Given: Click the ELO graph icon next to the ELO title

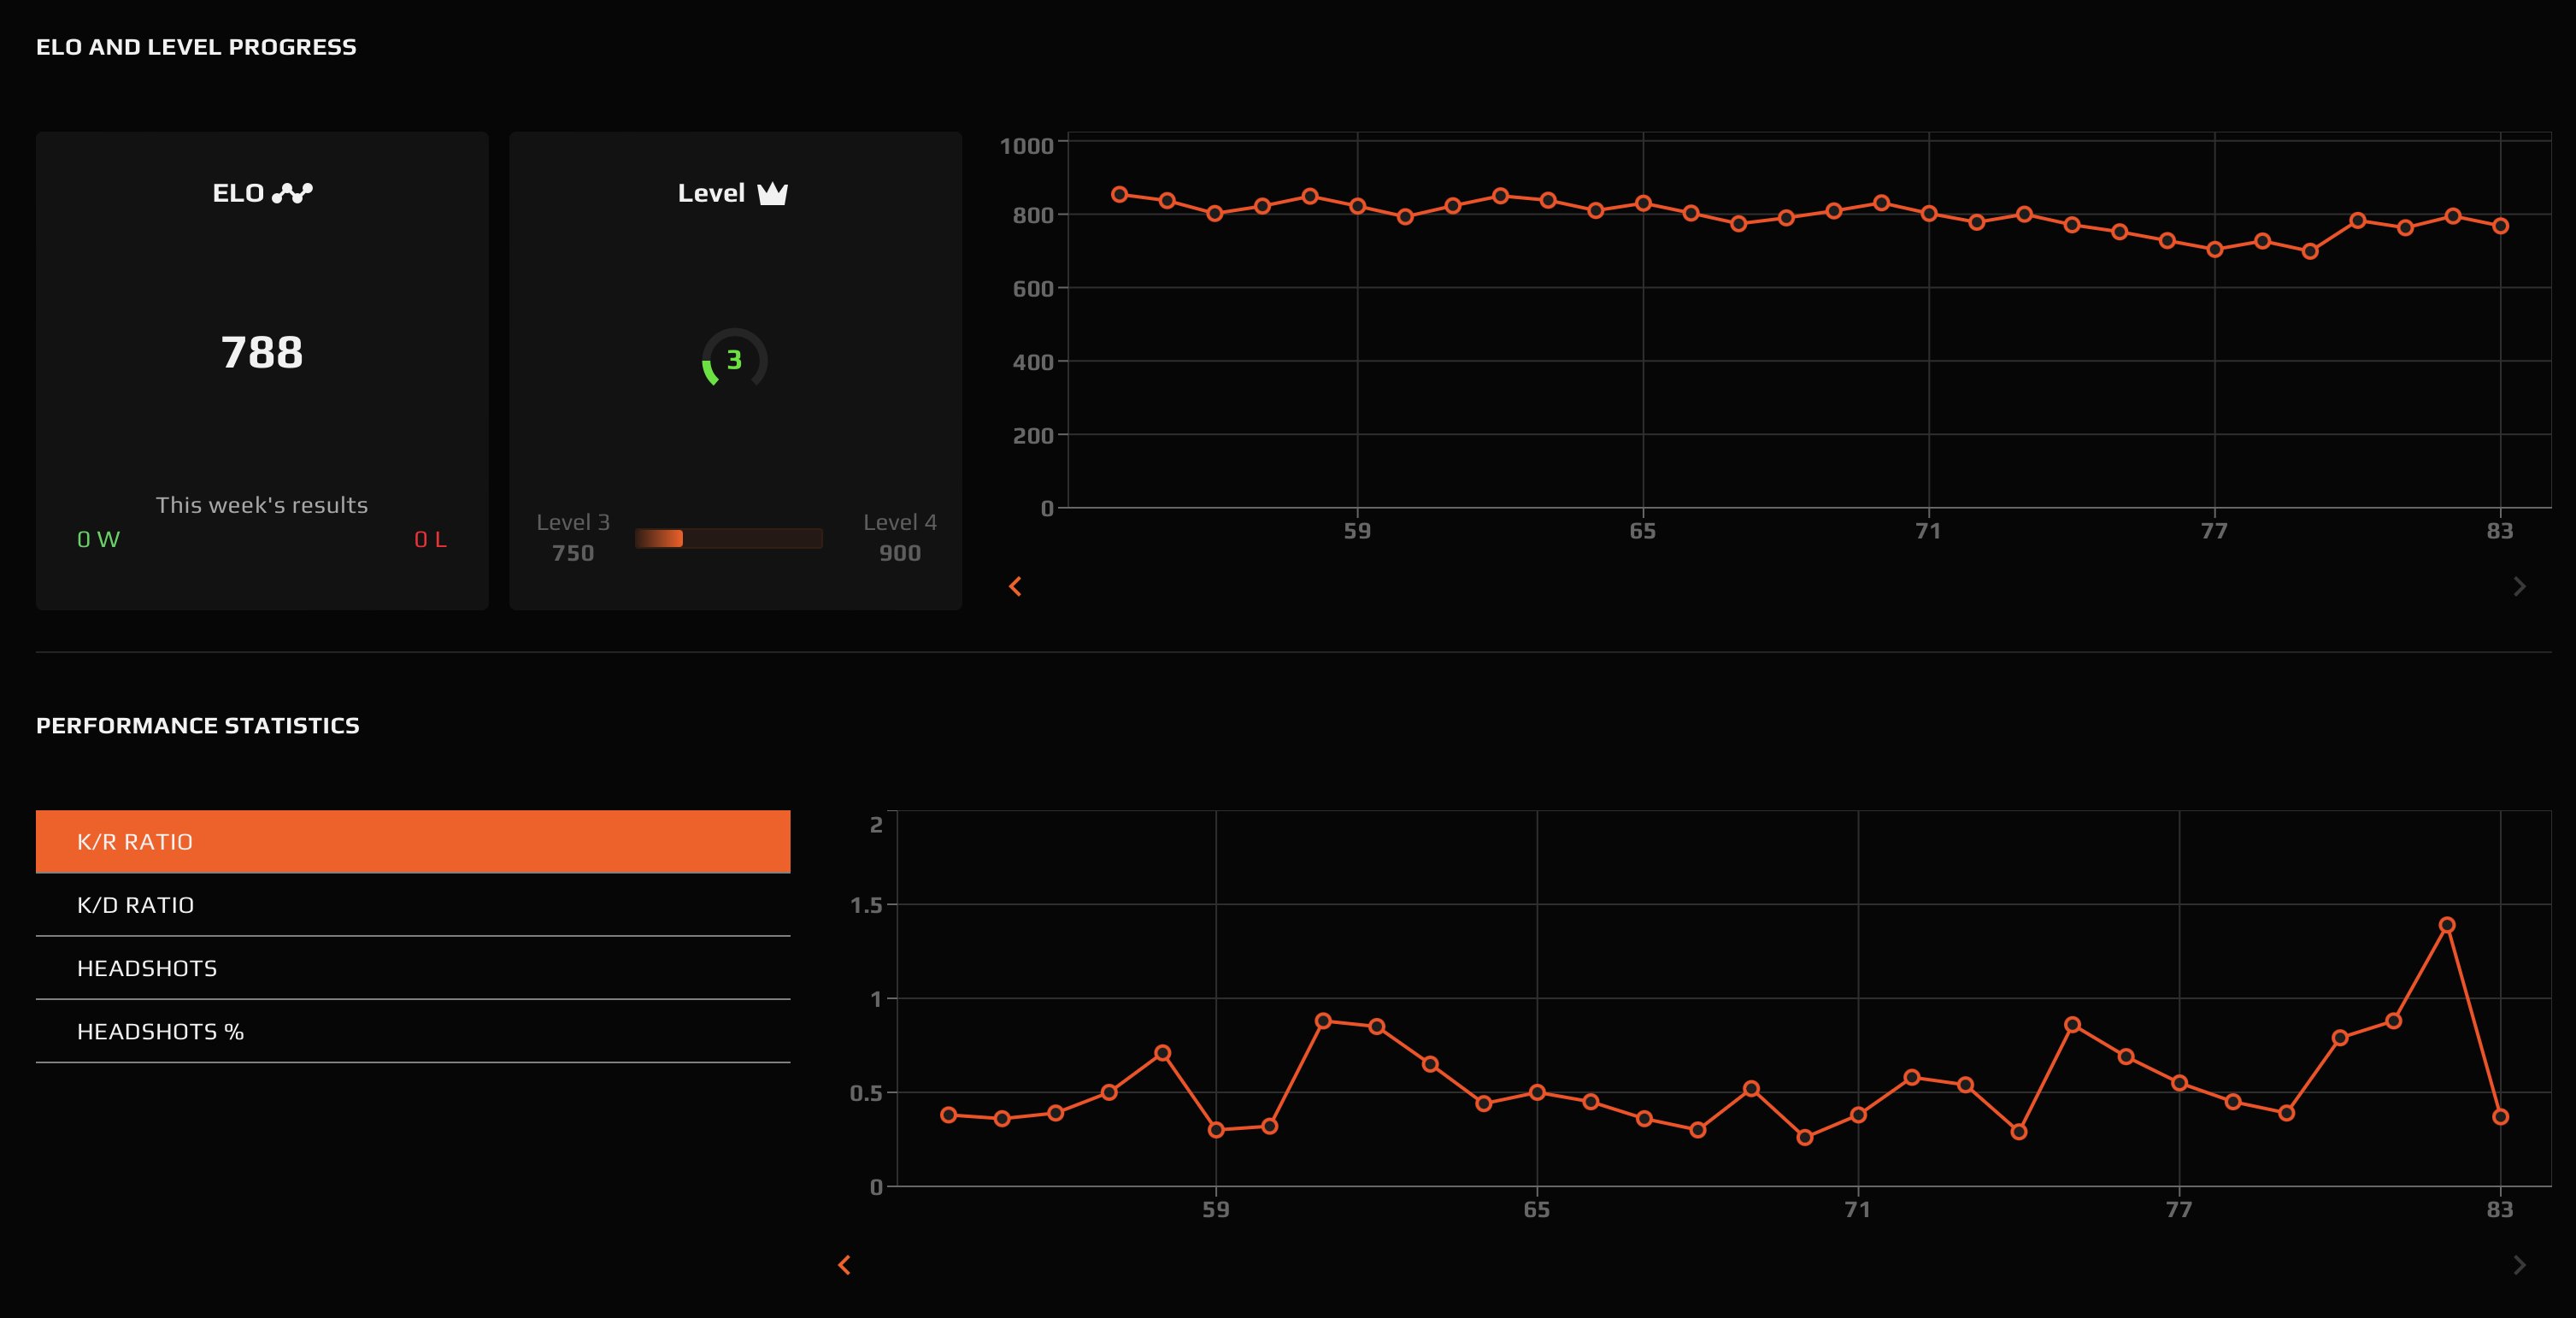Looking at the screenshot, I should point(292,193).
